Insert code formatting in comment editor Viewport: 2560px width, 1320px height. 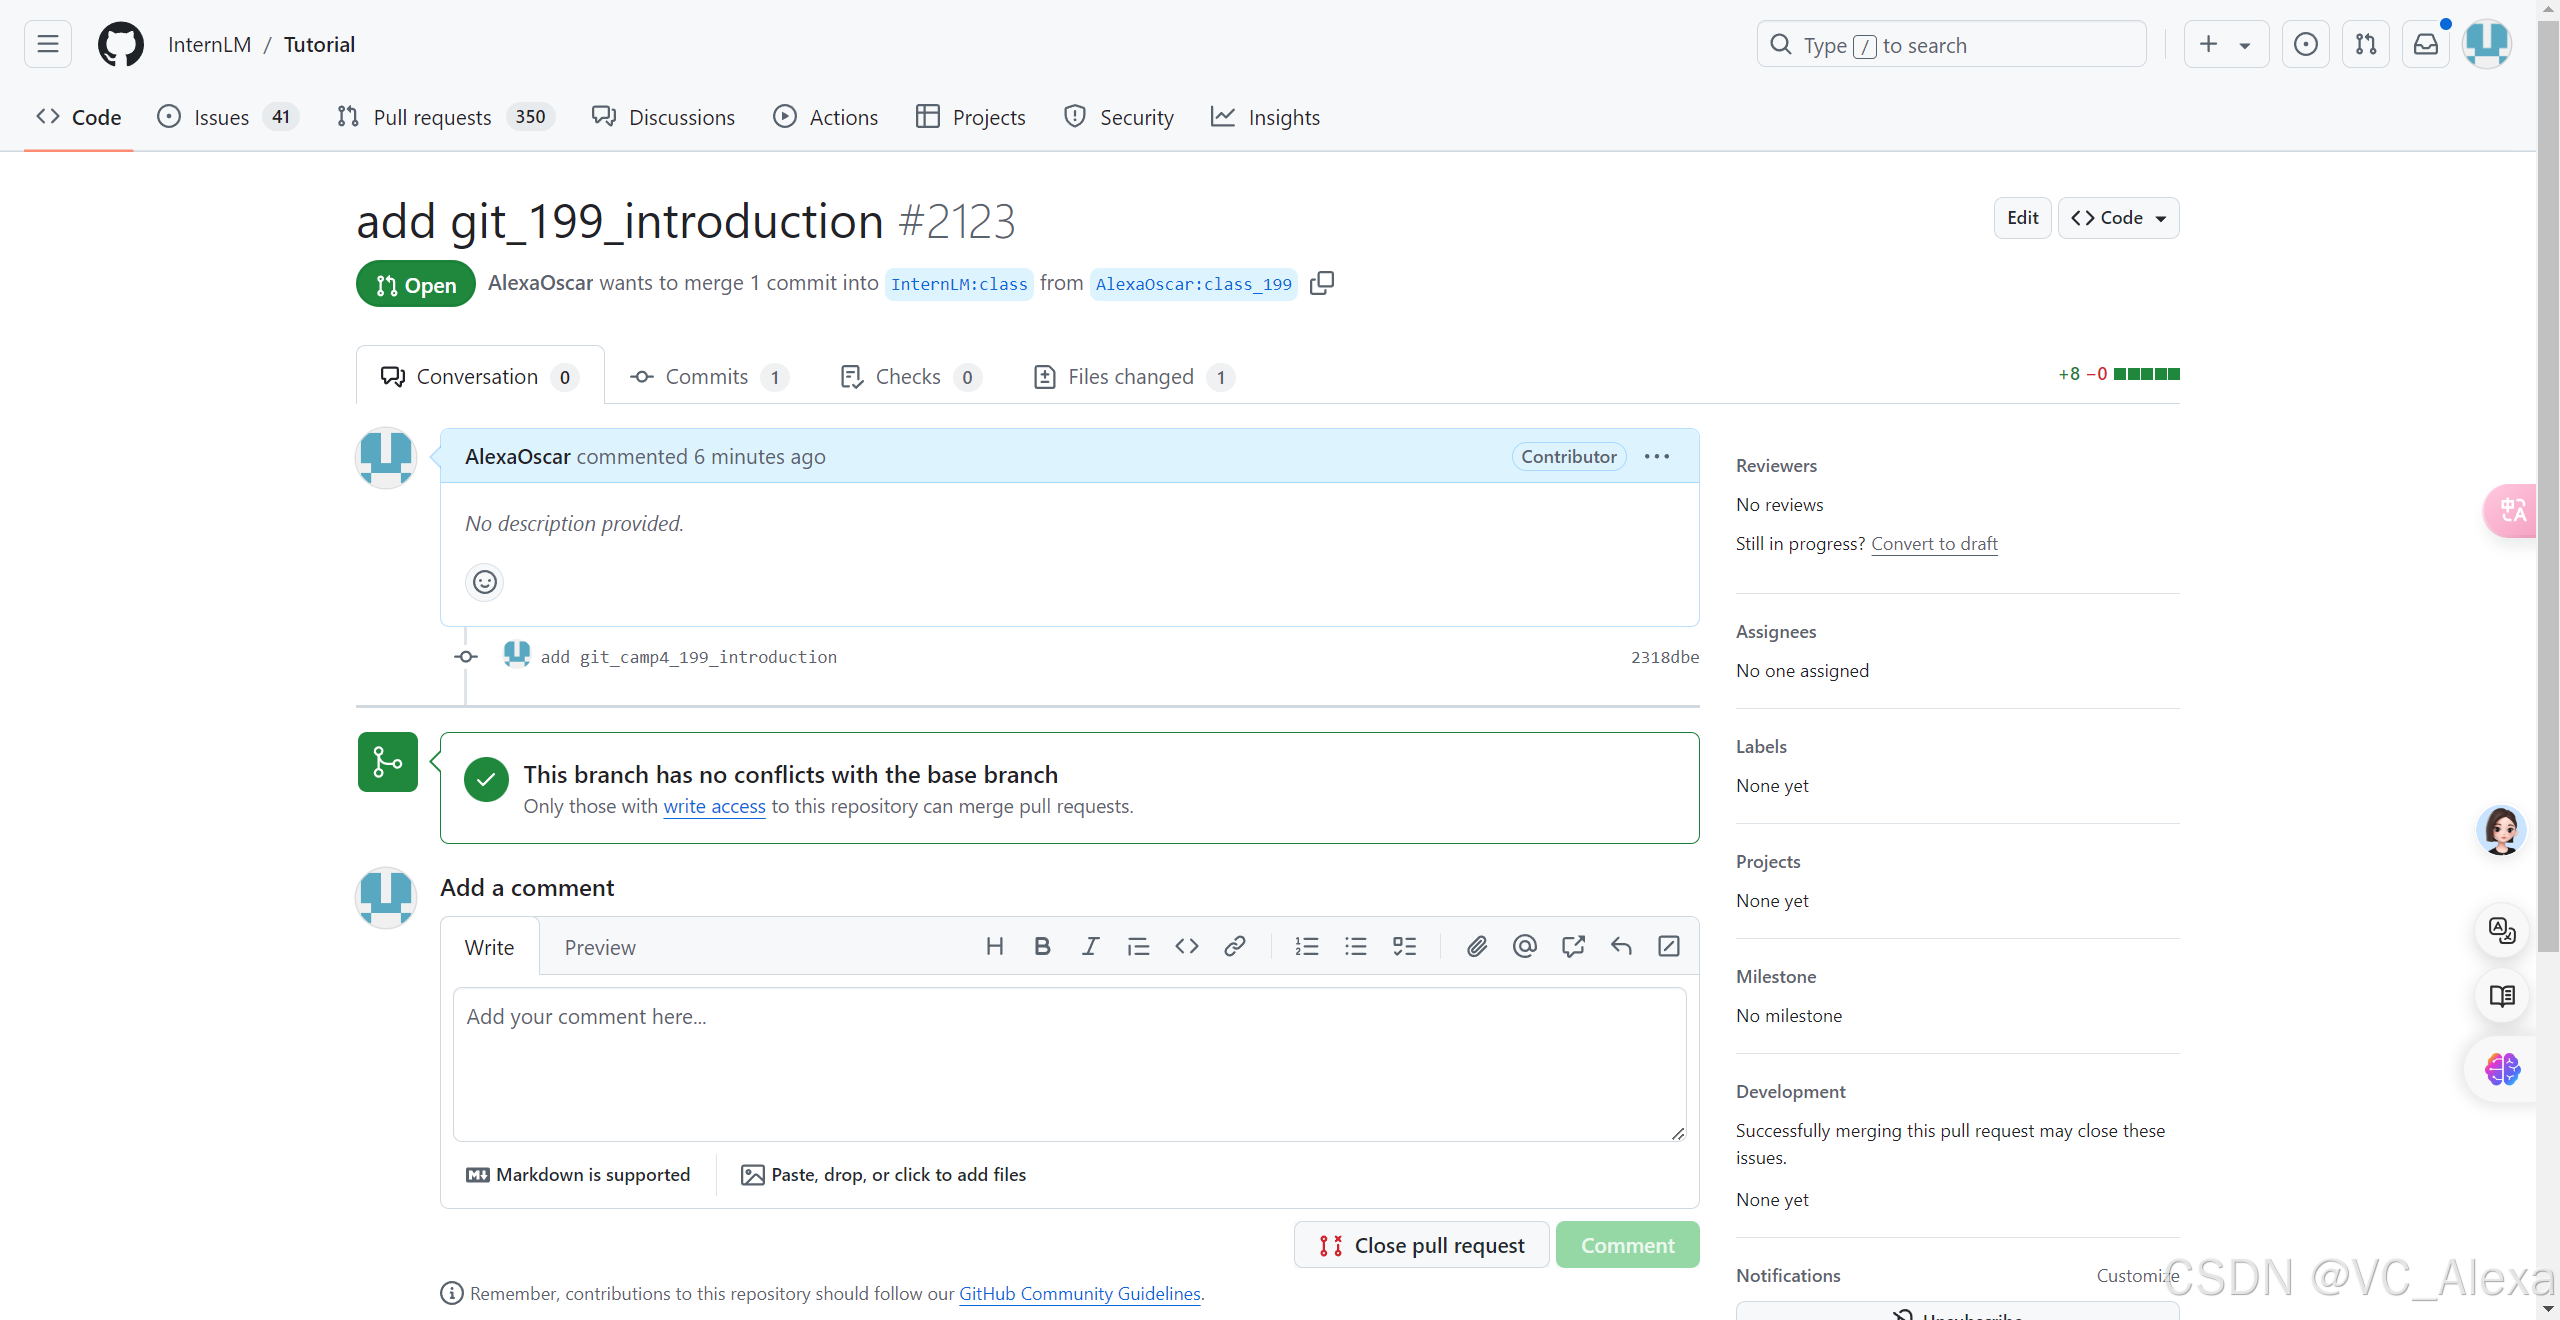pyautogui.click(x=1187, y=946)
